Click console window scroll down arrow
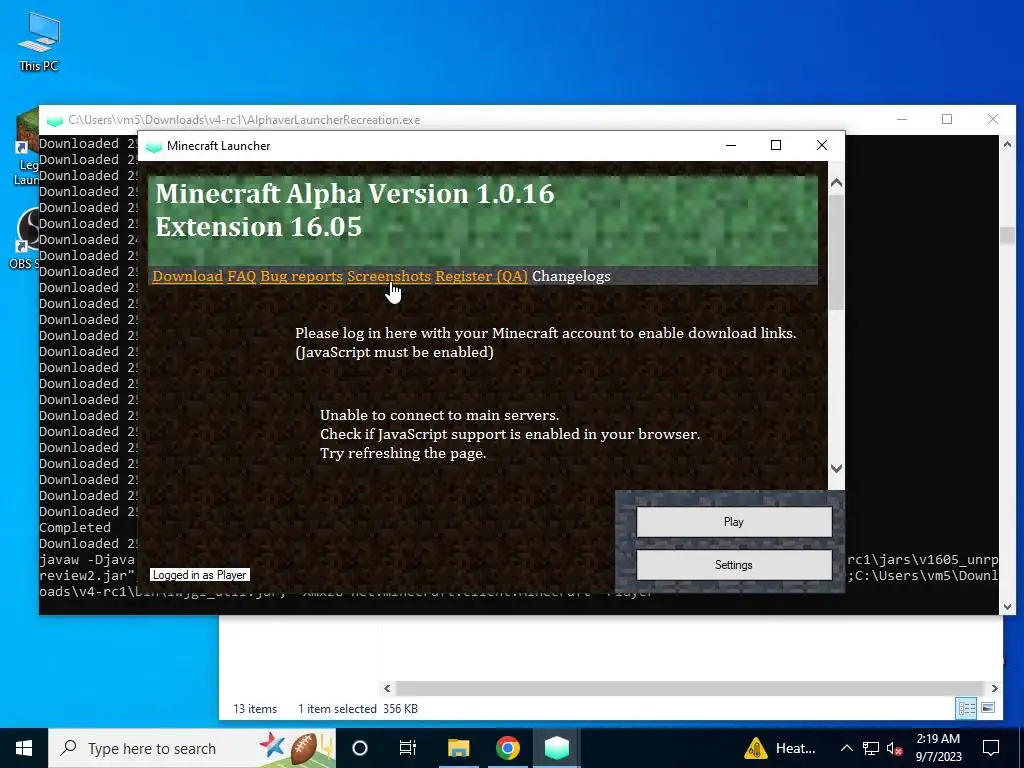 (1007, 606)
